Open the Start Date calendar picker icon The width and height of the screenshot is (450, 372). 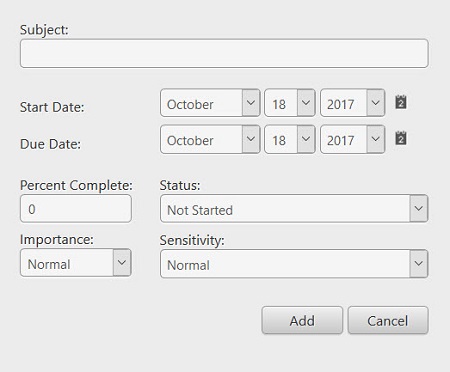(x=401, y=102)
